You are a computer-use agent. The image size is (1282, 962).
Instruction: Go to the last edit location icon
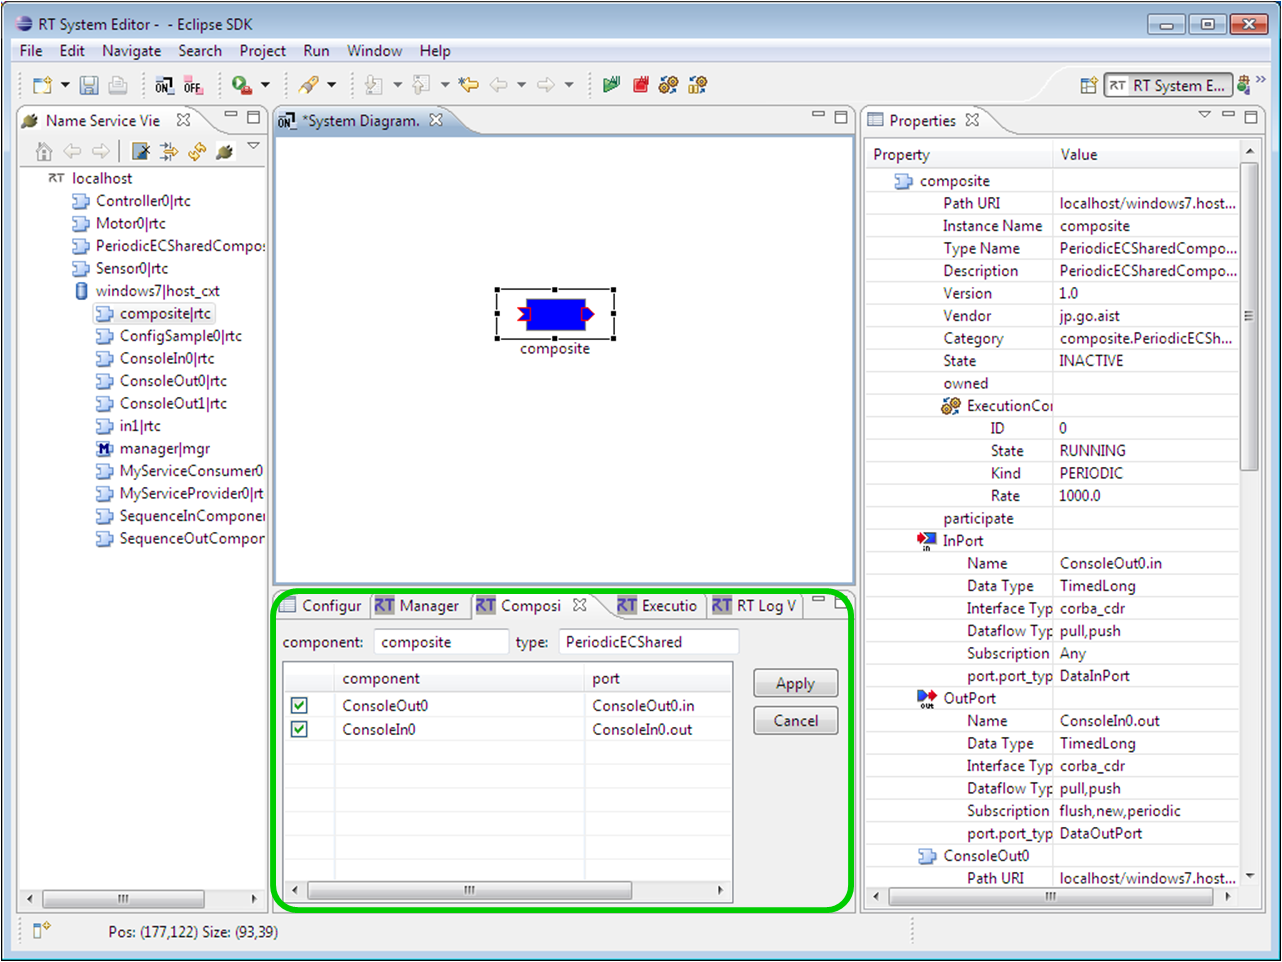pyautogui.click(x=469, y=85)
